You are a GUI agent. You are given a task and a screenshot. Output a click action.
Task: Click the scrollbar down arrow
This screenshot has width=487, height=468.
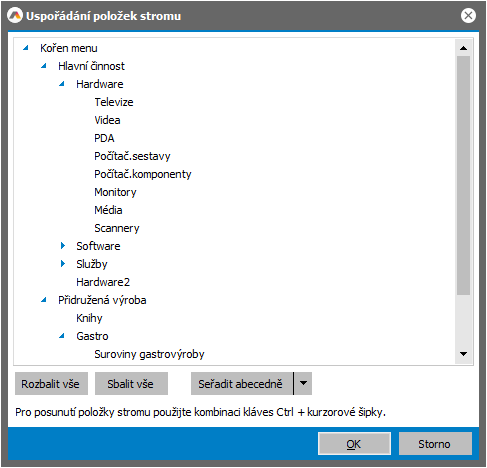(463, 354)
